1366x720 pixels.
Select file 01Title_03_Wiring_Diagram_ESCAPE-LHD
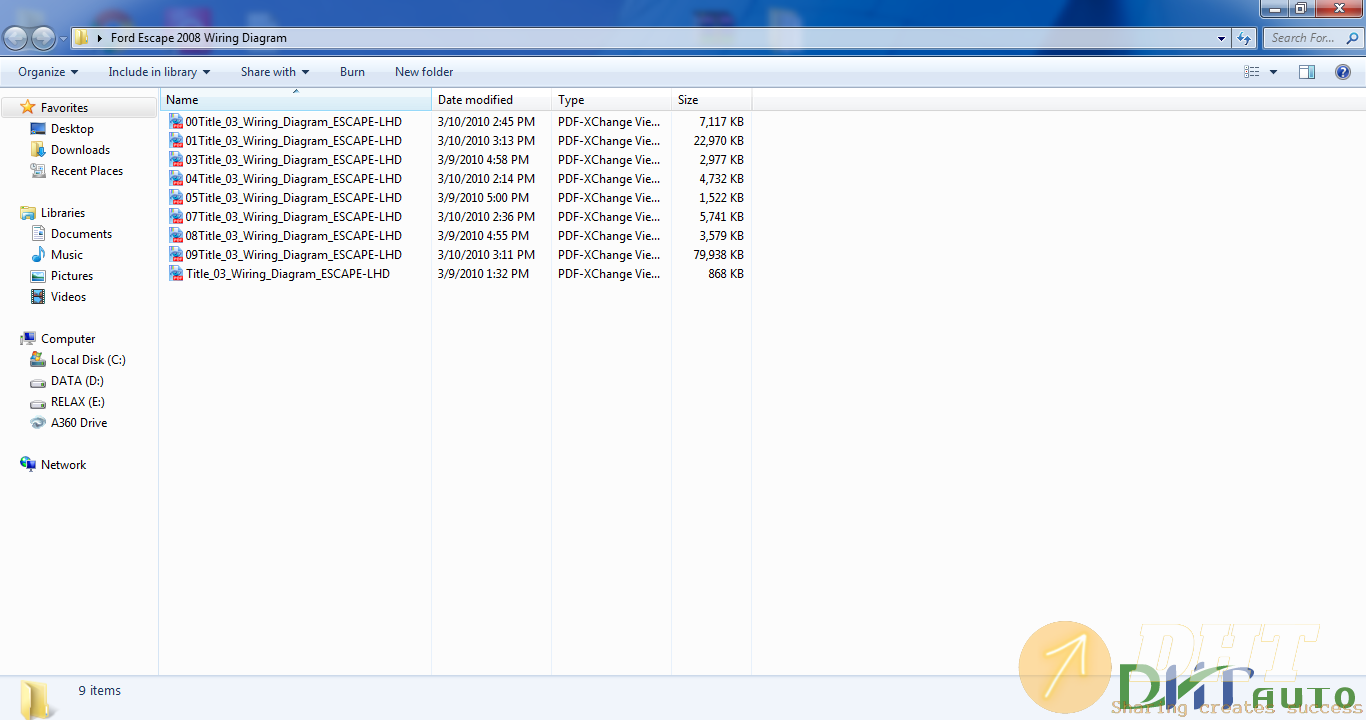(x=293, y=141)
